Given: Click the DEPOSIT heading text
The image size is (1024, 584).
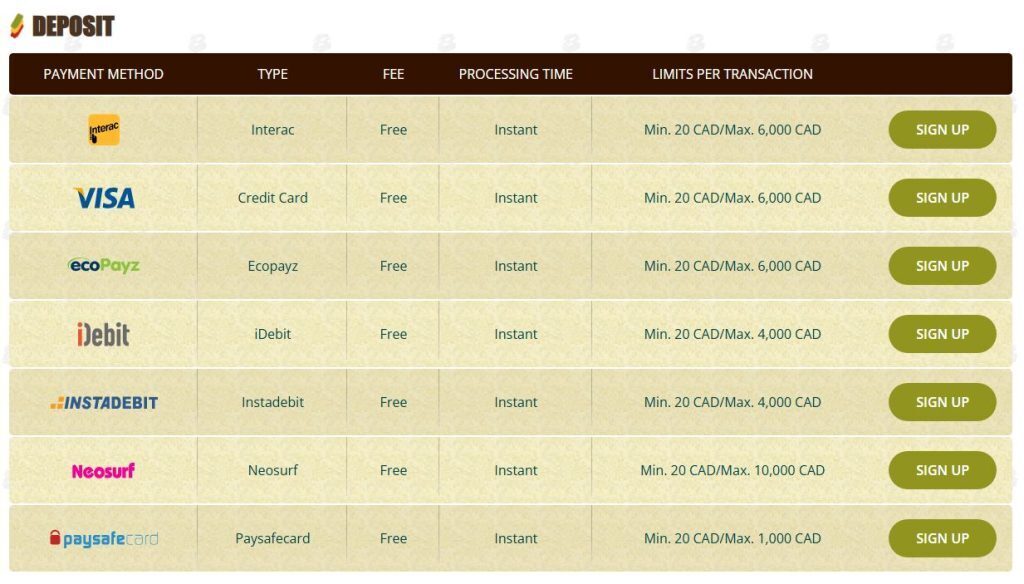Looking at the screenshot, I should 73,26.
